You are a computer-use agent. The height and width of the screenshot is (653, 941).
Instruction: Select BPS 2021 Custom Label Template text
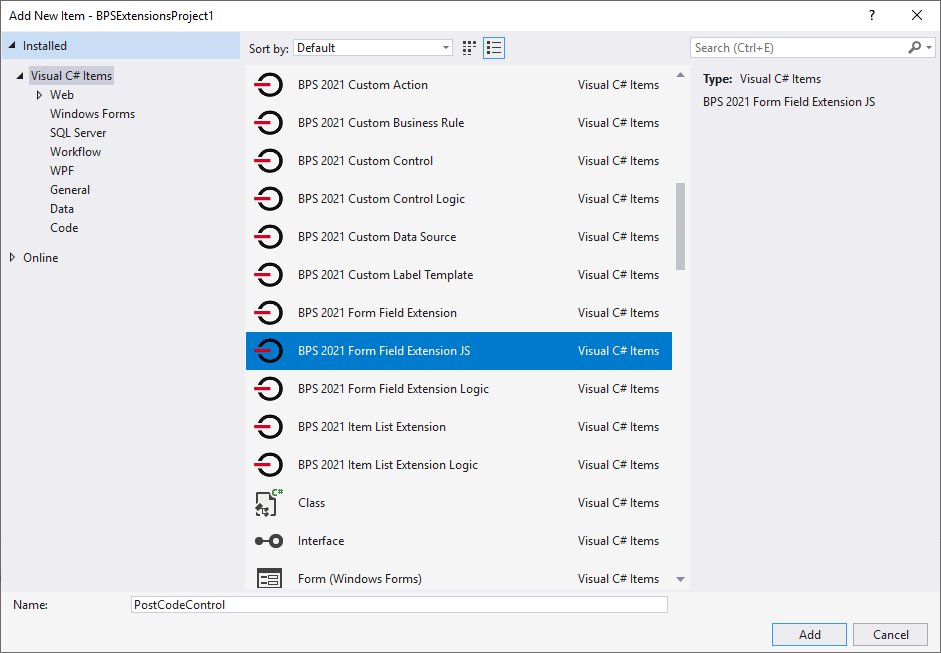[385, 275]
